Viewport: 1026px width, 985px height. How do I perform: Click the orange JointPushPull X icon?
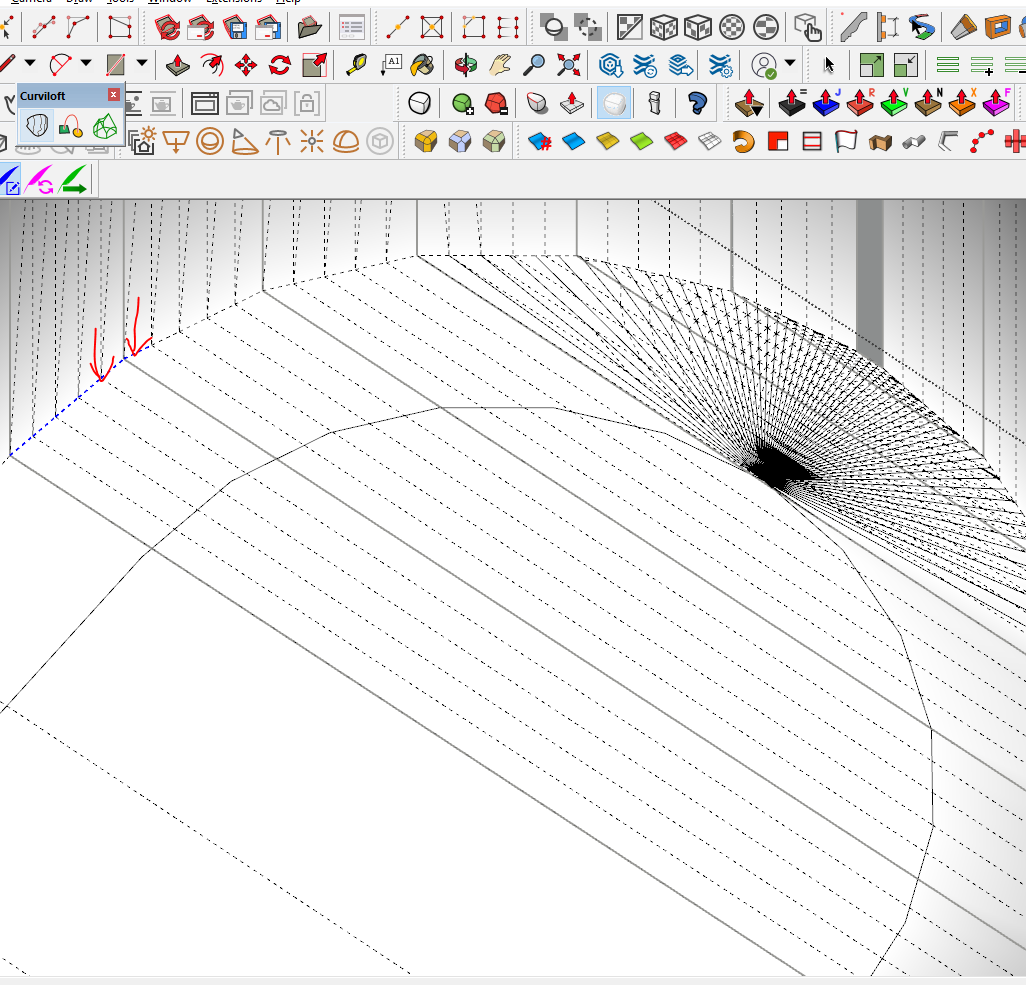[x=962, y=103]
